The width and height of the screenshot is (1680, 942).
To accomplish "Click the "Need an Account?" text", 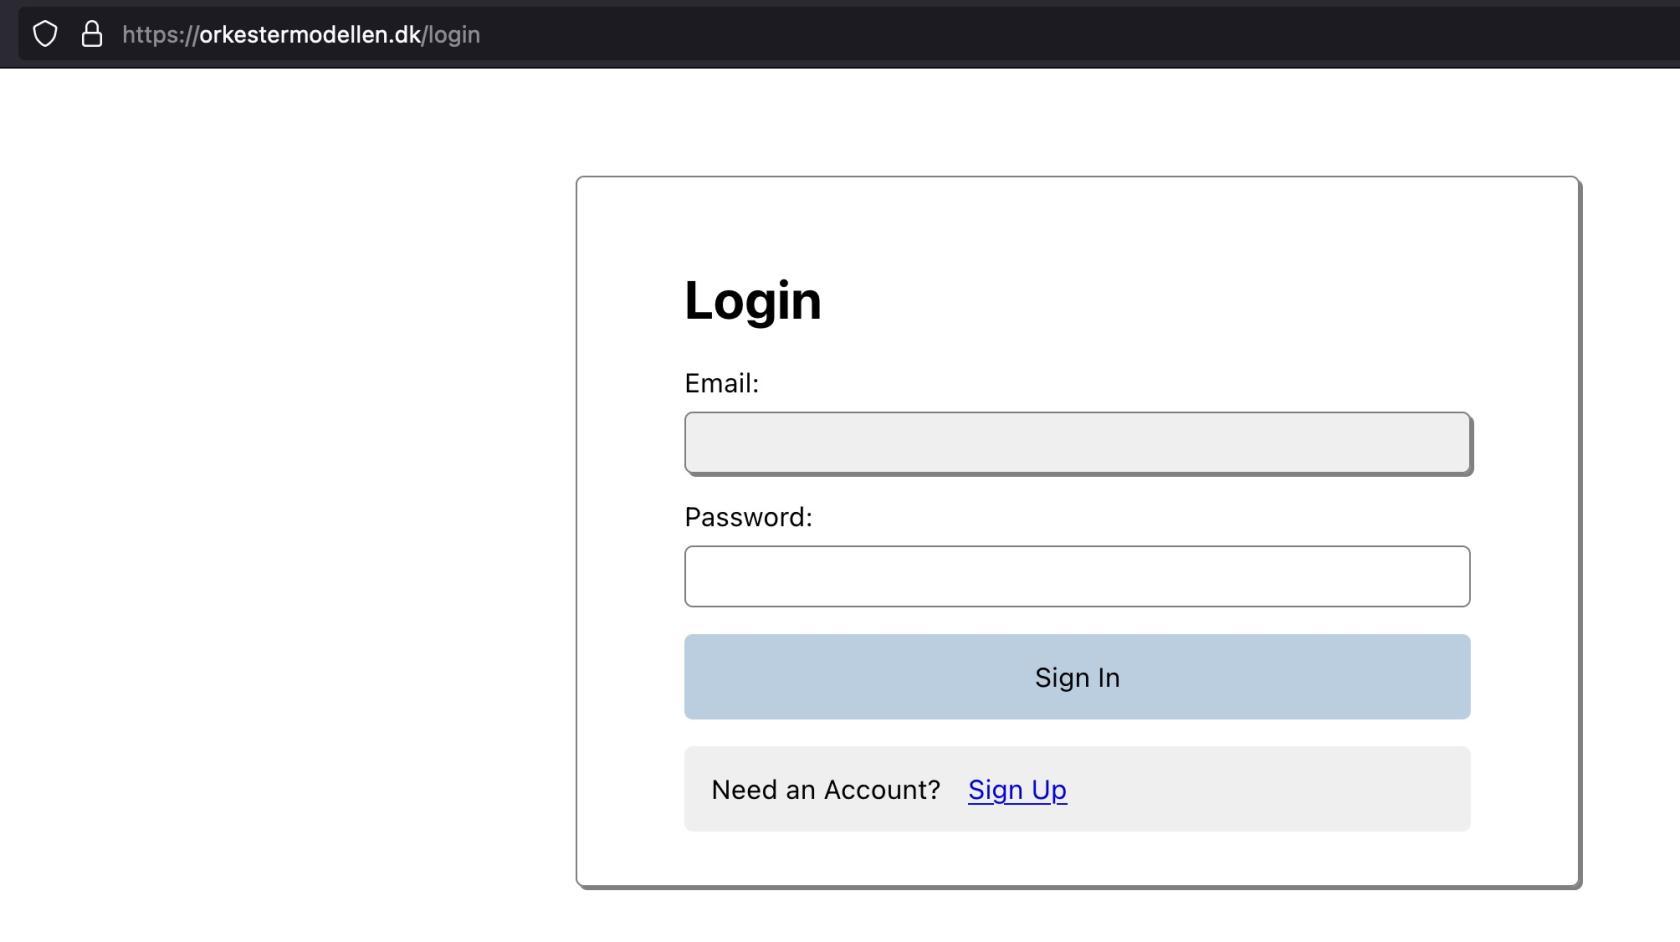I will tap(825, 790).
